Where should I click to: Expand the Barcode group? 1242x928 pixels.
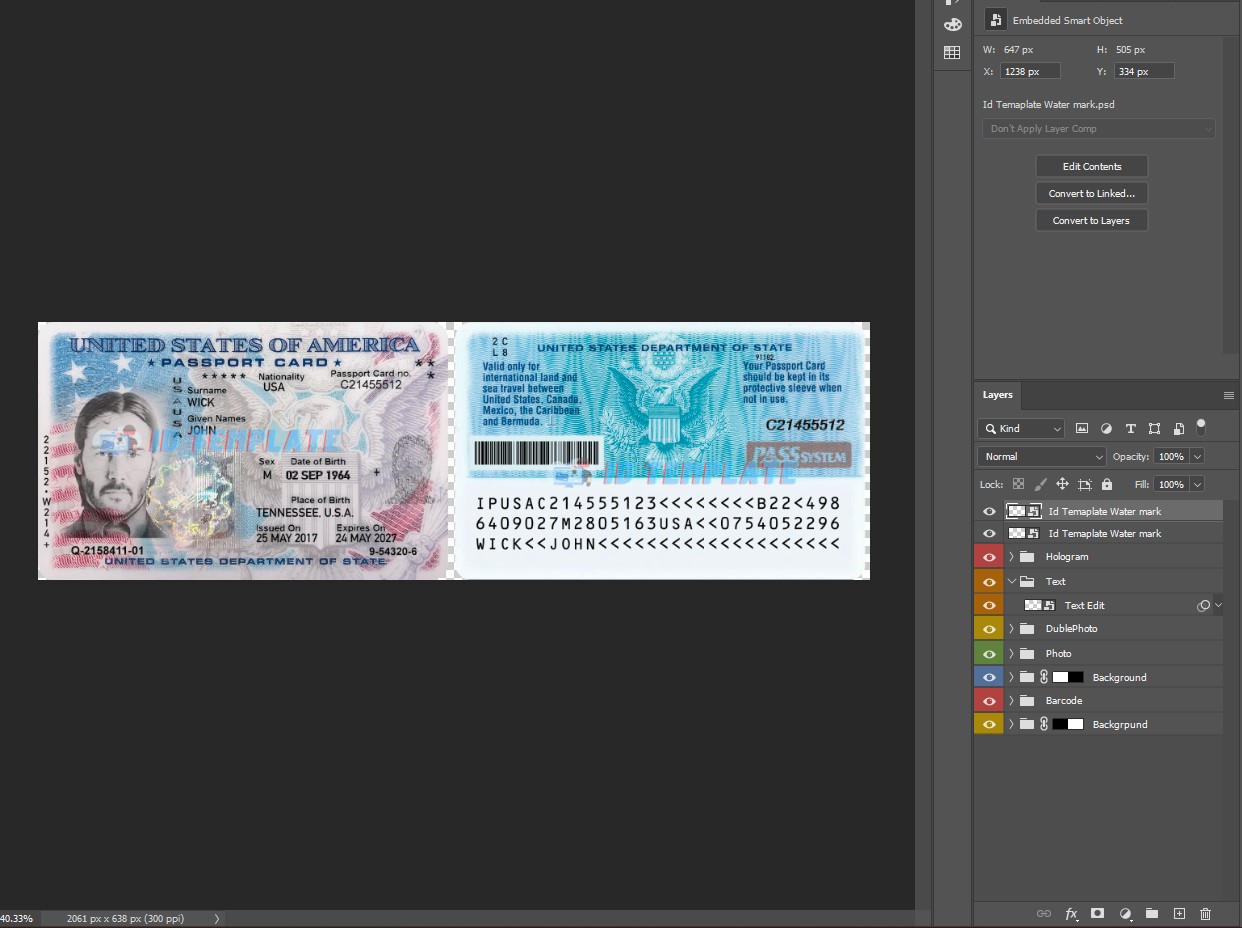pyautogui.click(x=1011, y=701)
